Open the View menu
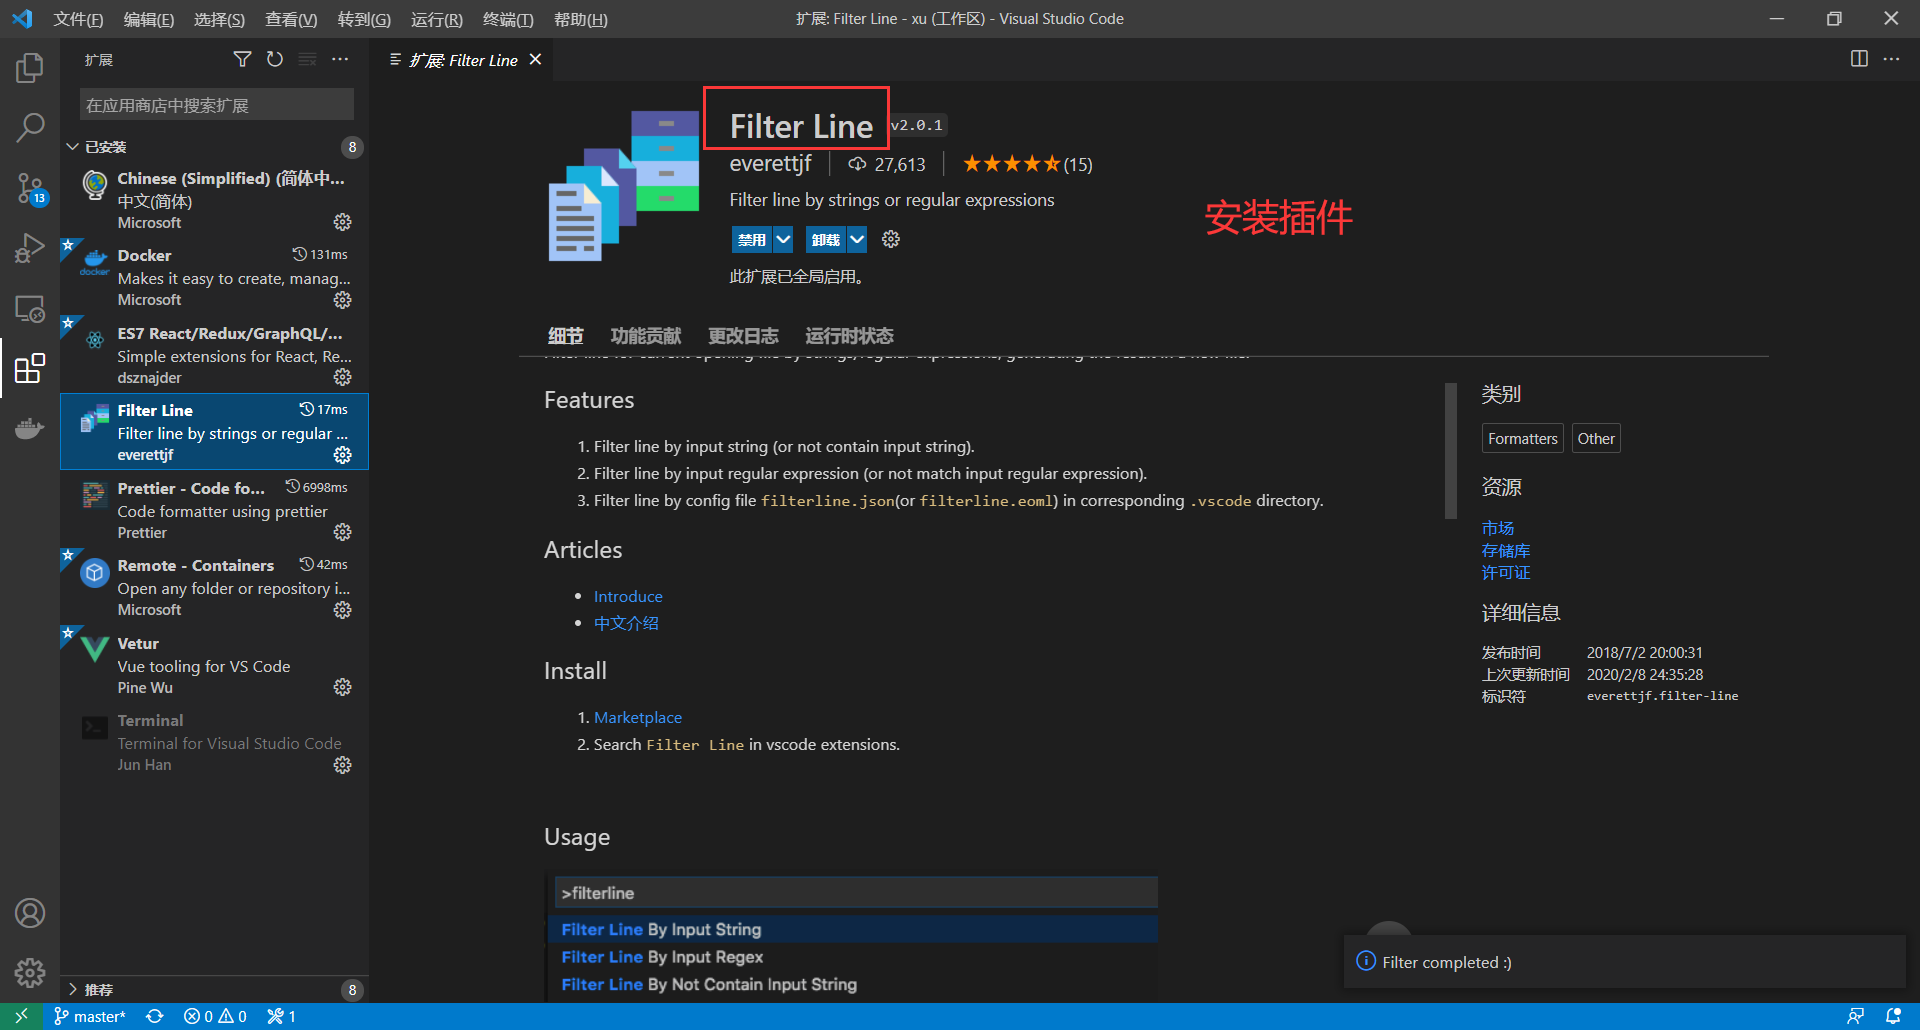 291,19
